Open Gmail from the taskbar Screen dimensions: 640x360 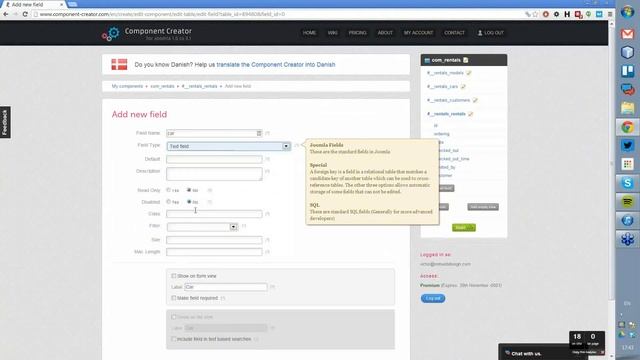tap(627, 33)
